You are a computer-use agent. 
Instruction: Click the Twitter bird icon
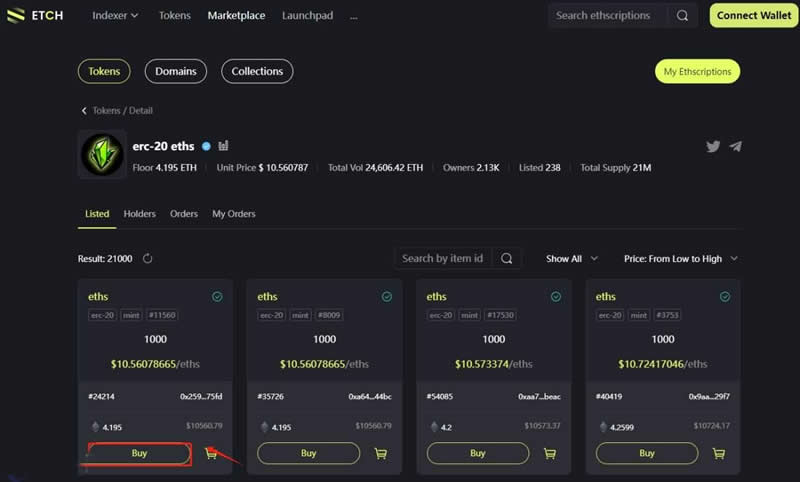coord(713,146)
